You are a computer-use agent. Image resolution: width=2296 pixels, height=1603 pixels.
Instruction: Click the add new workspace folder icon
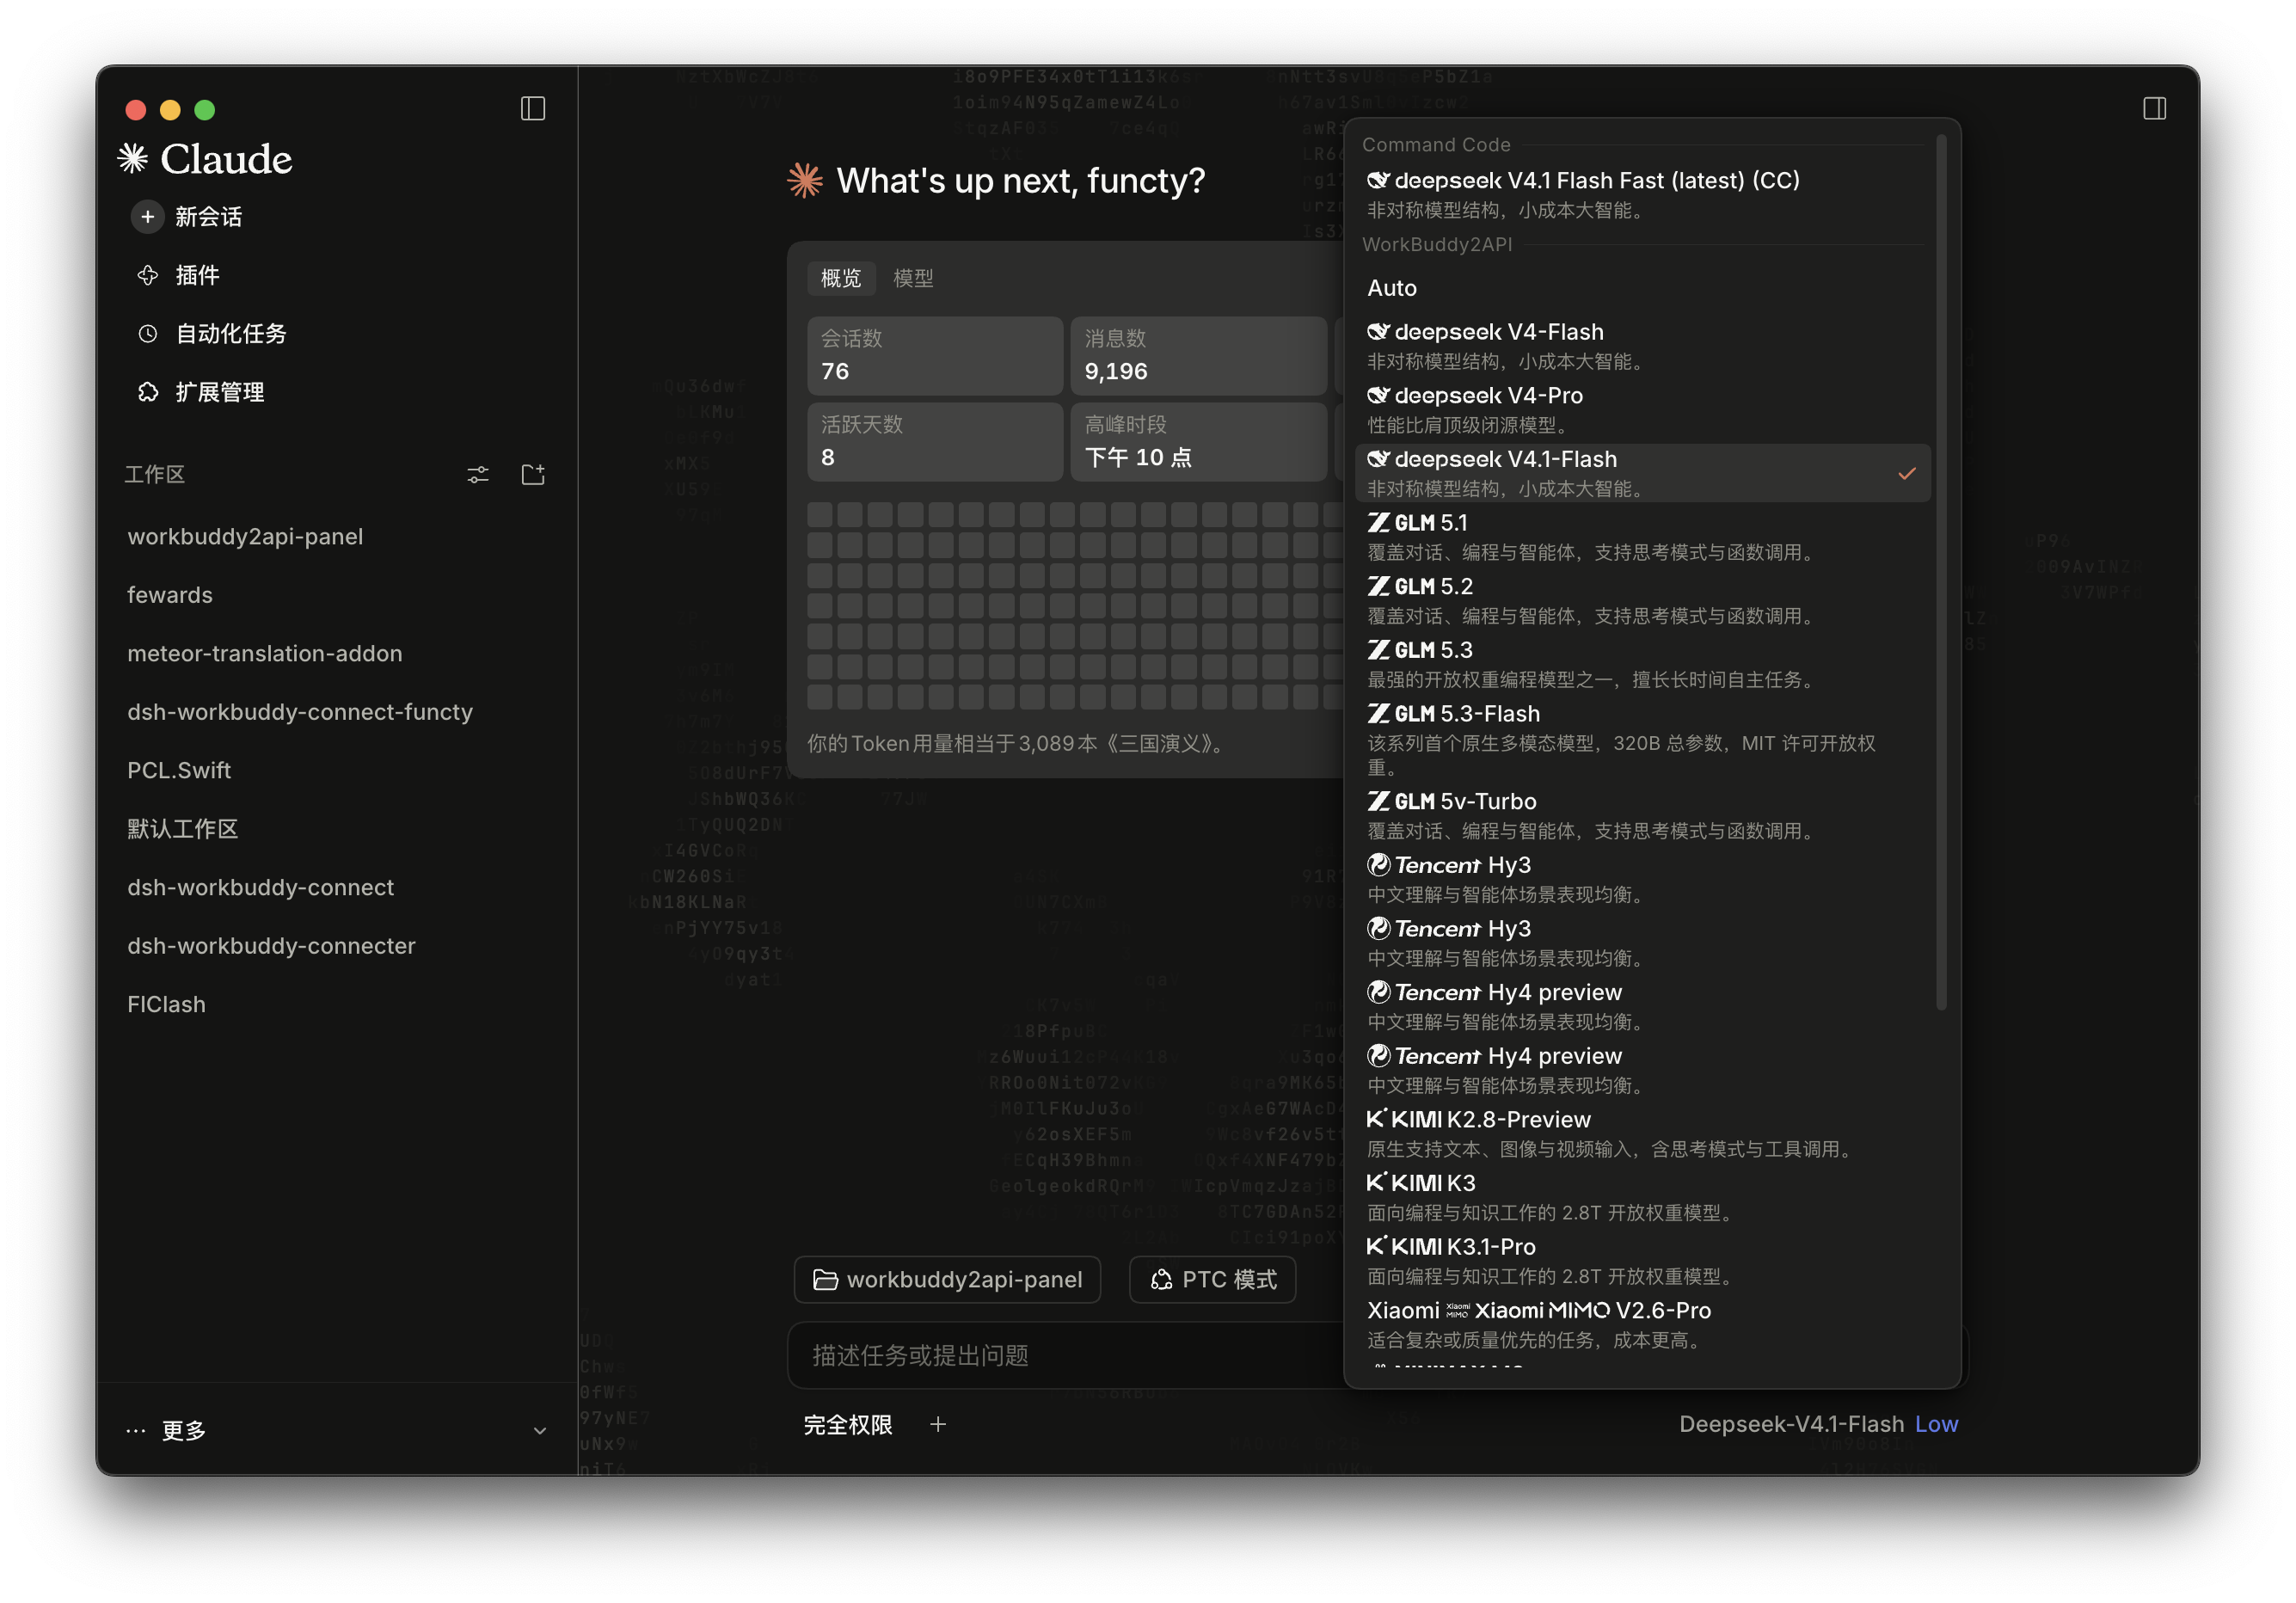[x=533, y=474]
